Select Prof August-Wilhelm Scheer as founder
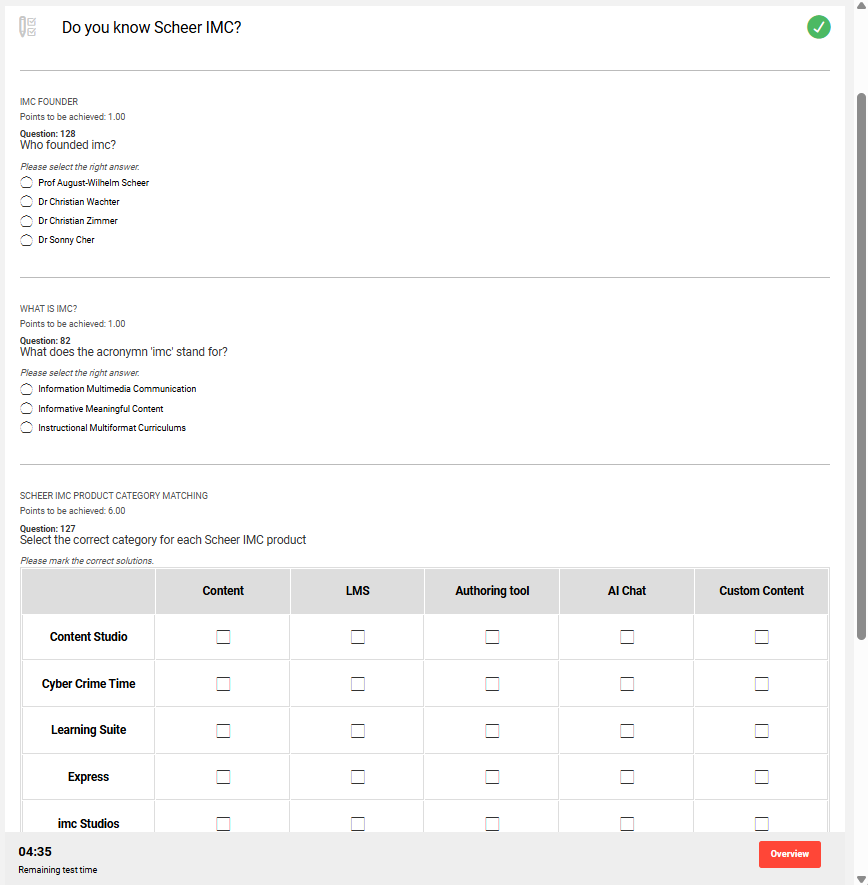This screenshot has height=885, width=868. pyautogui.click(x=27, y=183)
